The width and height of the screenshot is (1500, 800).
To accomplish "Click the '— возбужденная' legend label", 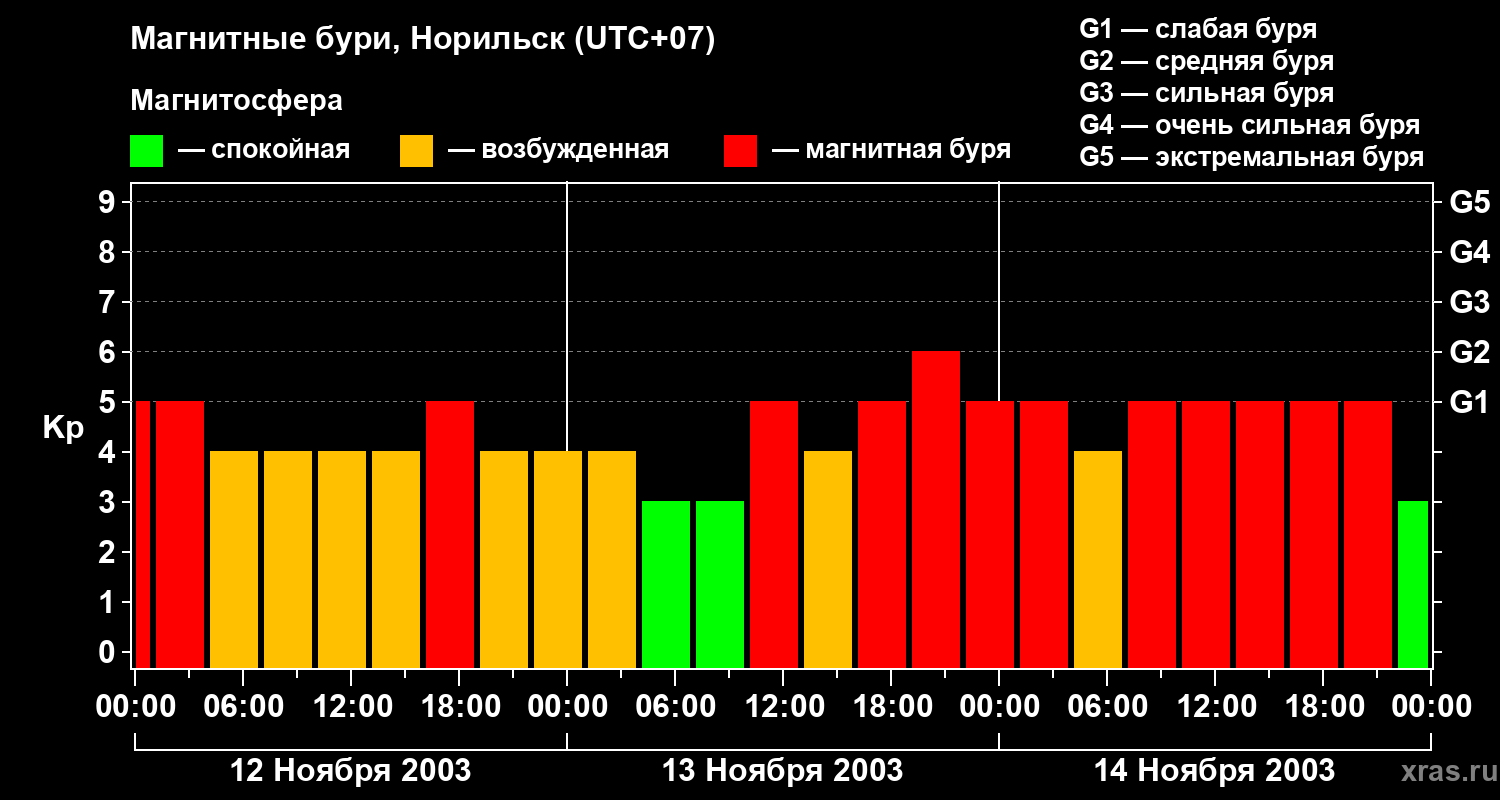I will coord(558,150).
